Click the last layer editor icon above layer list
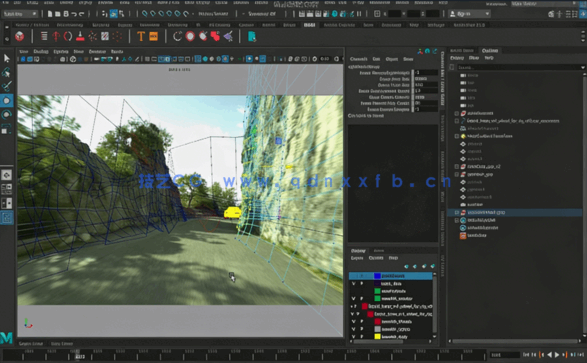587x363 pixels. click(x=432, y=266)
